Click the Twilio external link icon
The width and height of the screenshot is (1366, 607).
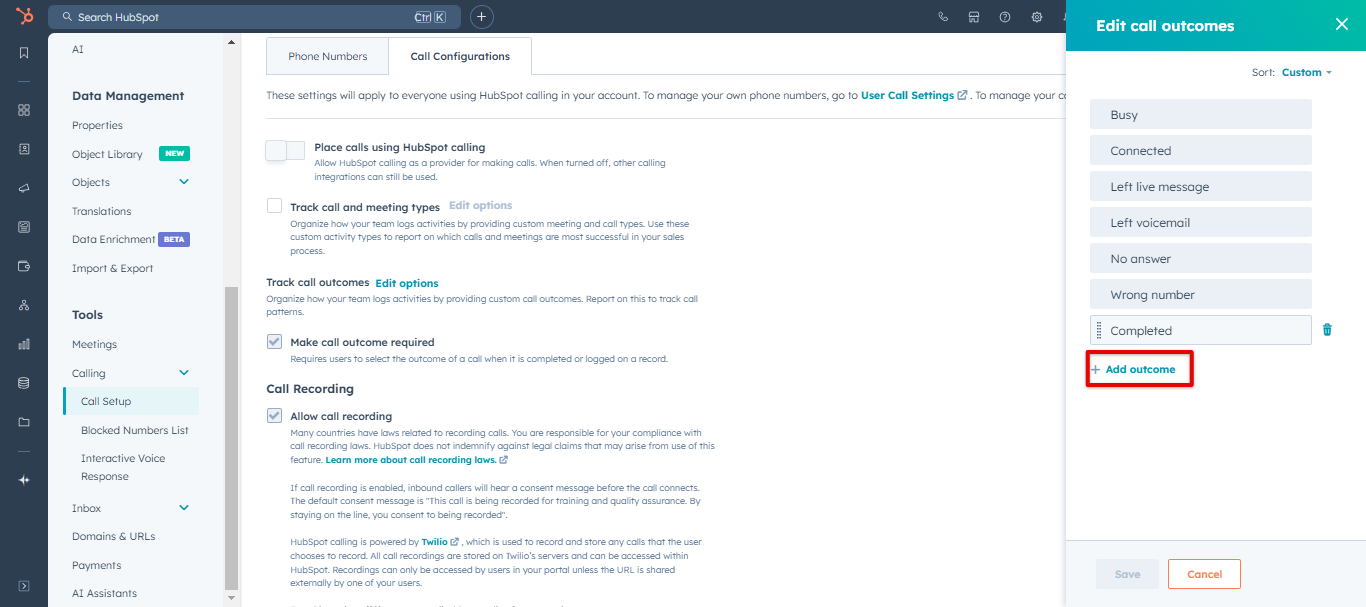(x=455, y=542)
